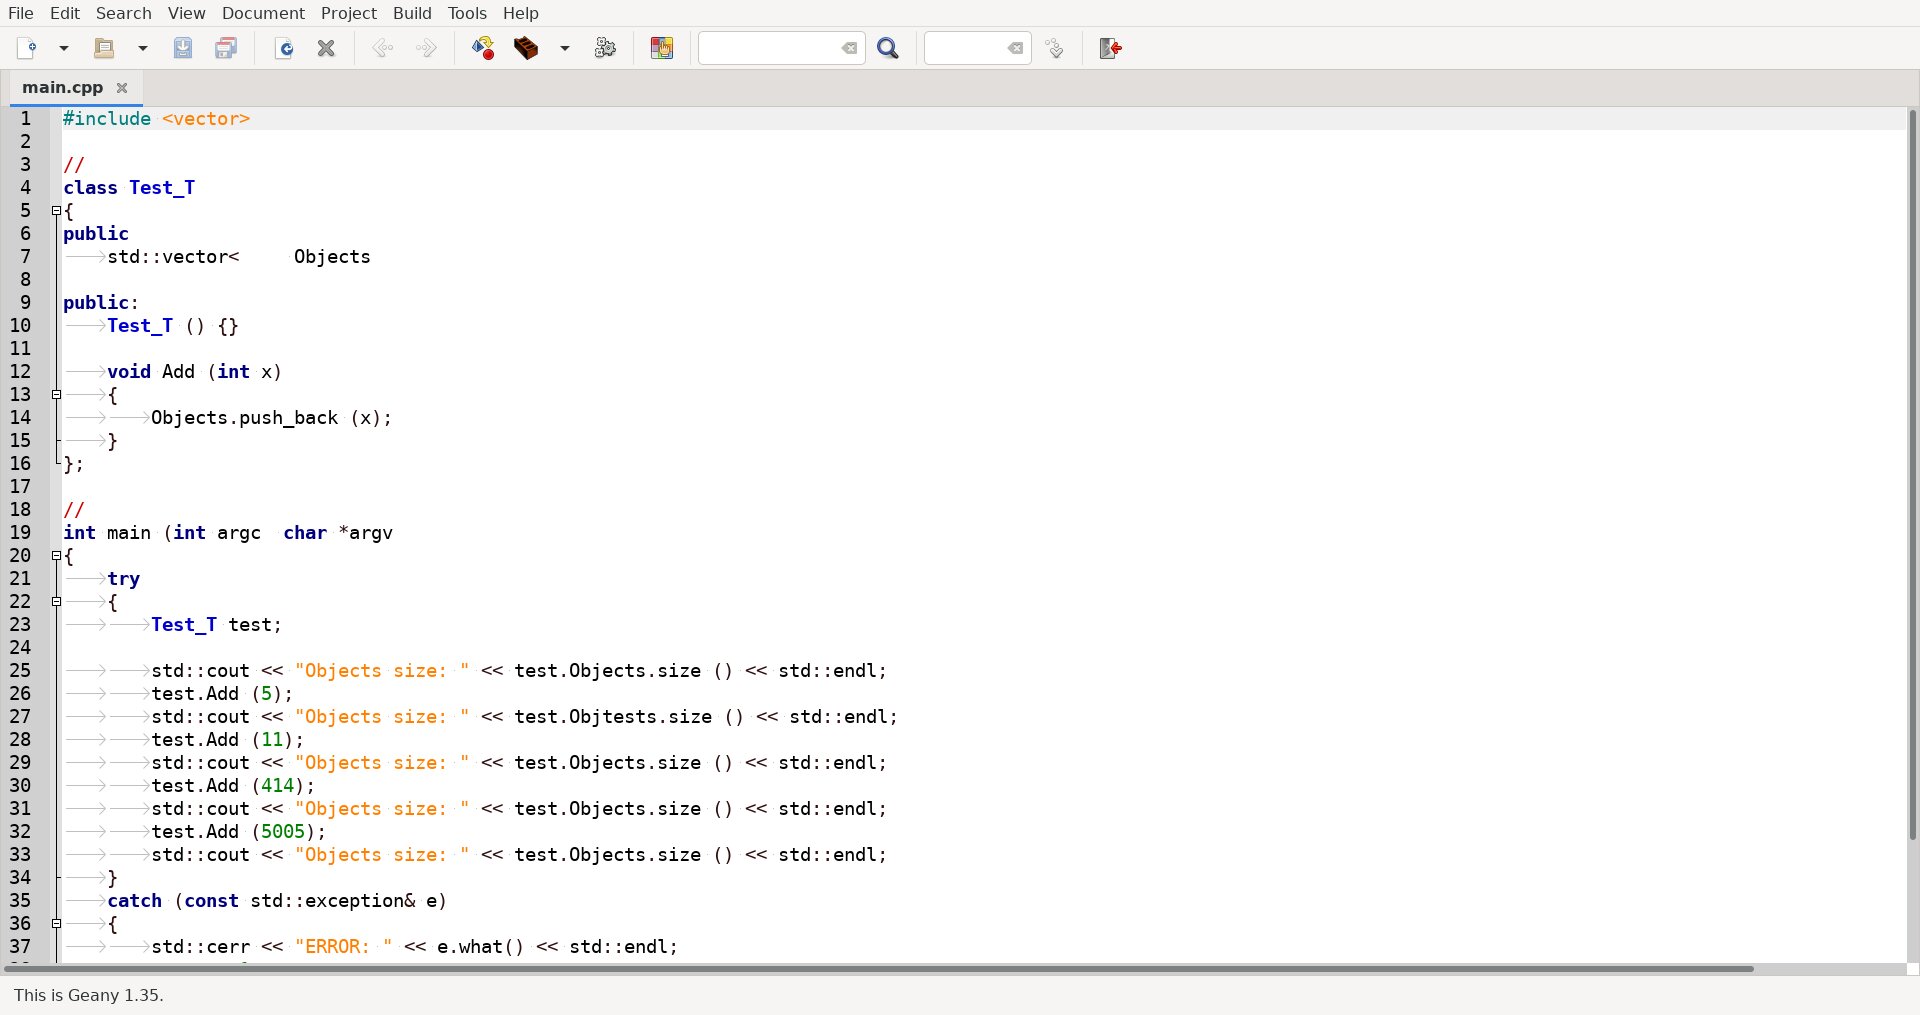Viewport: 1920px width, 1015px height.
Task: Switch to the main.cpp tab
Action: pos(62,88)
